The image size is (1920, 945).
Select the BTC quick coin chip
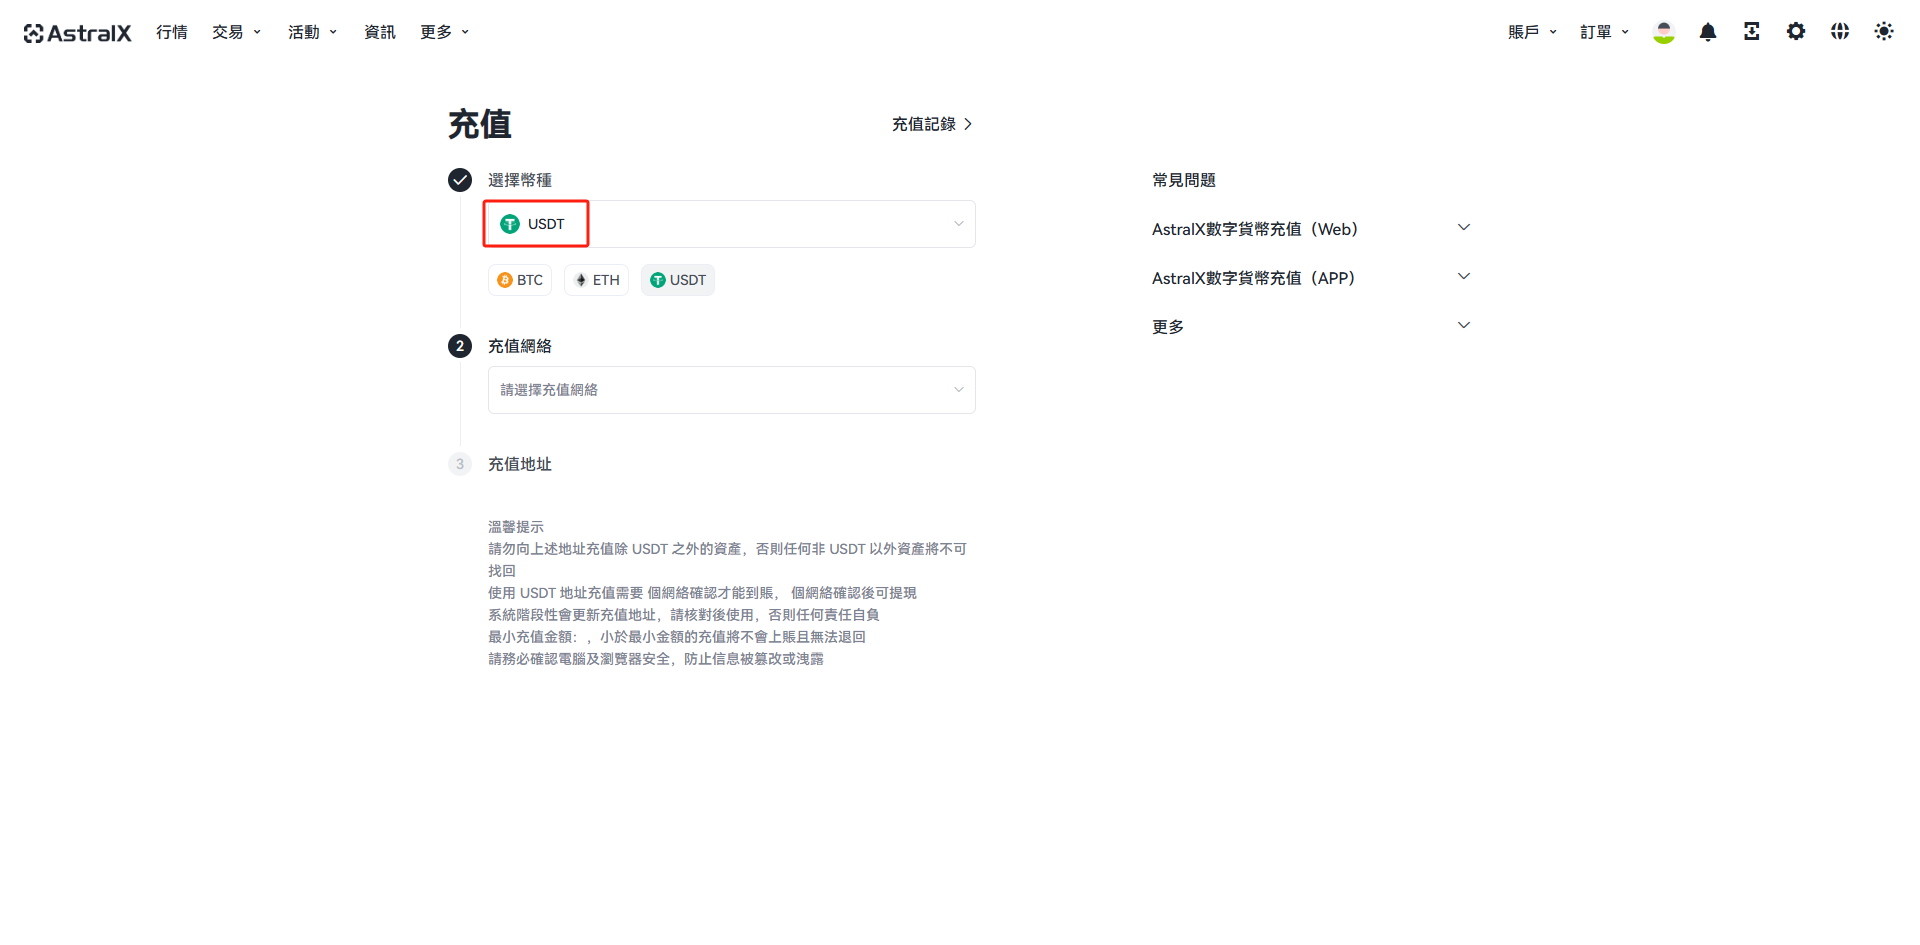click(520, 280)
